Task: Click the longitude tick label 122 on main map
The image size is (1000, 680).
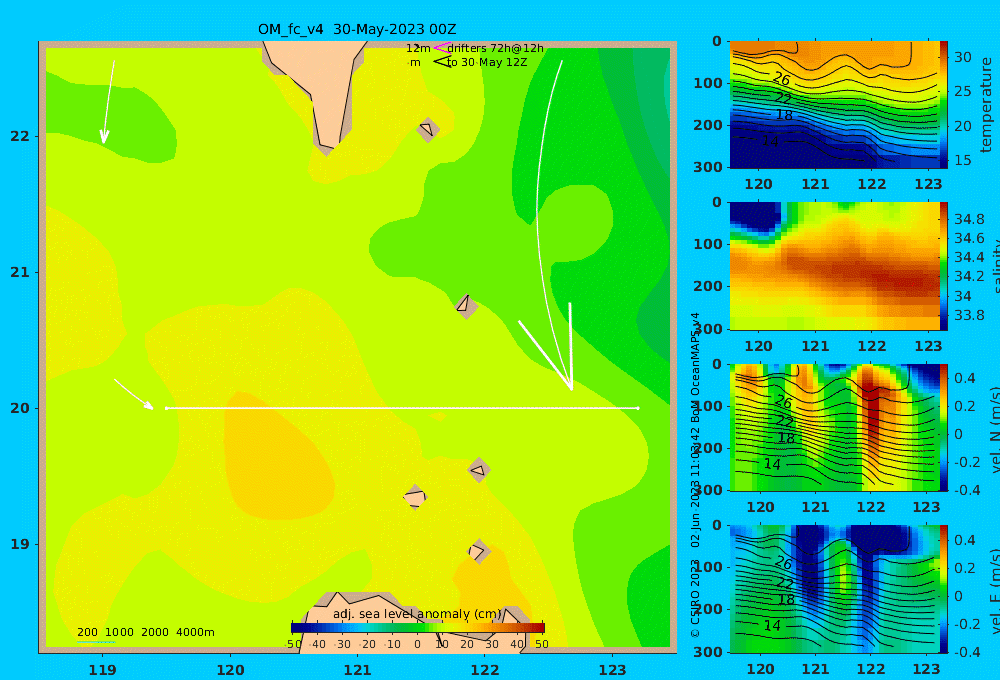Action: point(485,670)
